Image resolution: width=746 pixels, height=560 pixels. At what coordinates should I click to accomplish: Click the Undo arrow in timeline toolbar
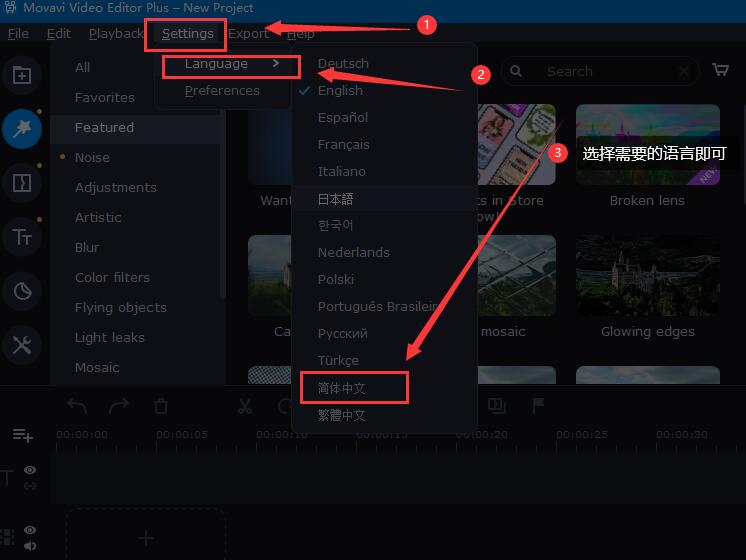77,406
